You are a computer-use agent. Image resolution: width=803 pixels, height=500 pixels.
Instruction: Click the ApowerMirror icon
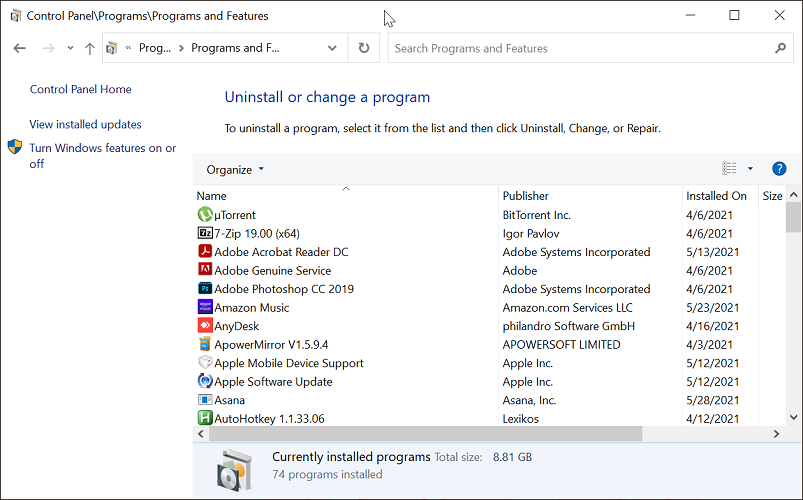[205, 344]
